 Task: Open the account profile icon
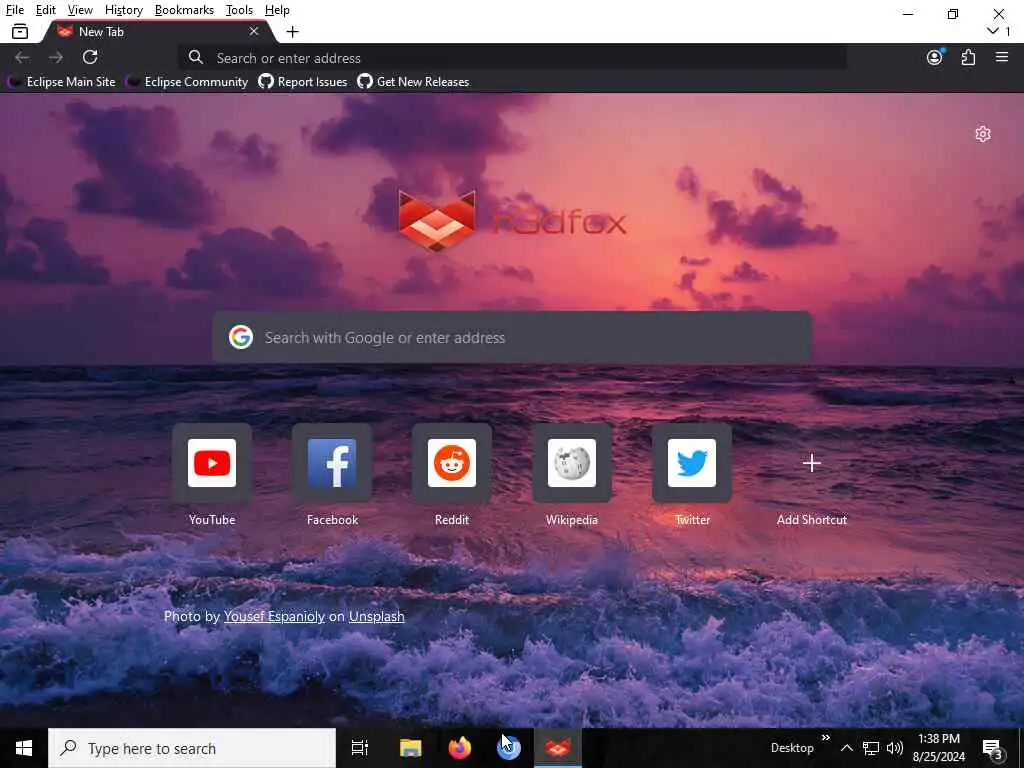click(935, 57)
